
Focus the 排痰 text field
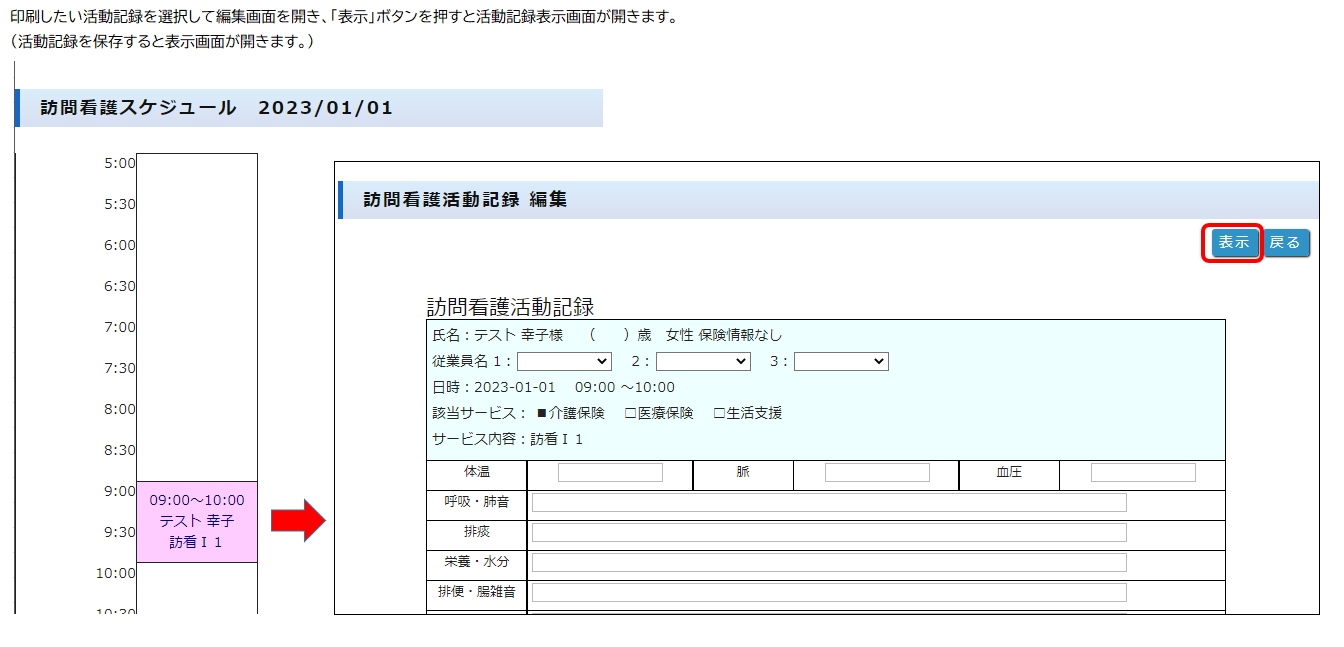pyautogui.click(x=828, y=532)
